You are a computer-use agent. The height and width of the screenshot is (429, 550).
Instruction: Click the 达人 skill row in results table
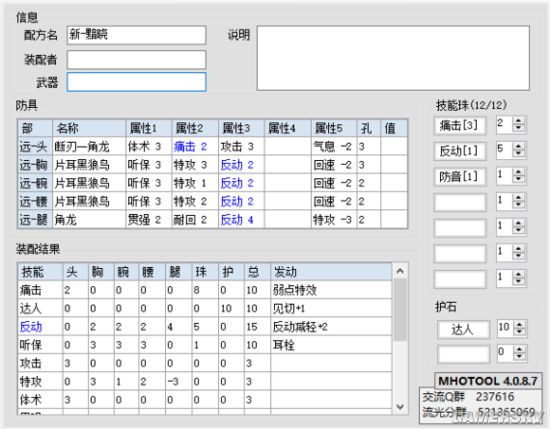tap(205, 308)
